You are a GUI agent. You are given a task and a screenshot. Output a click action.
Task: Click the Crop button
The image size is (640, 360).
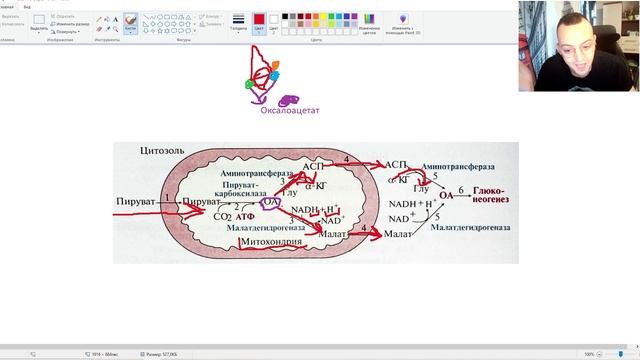pos(63,16)
